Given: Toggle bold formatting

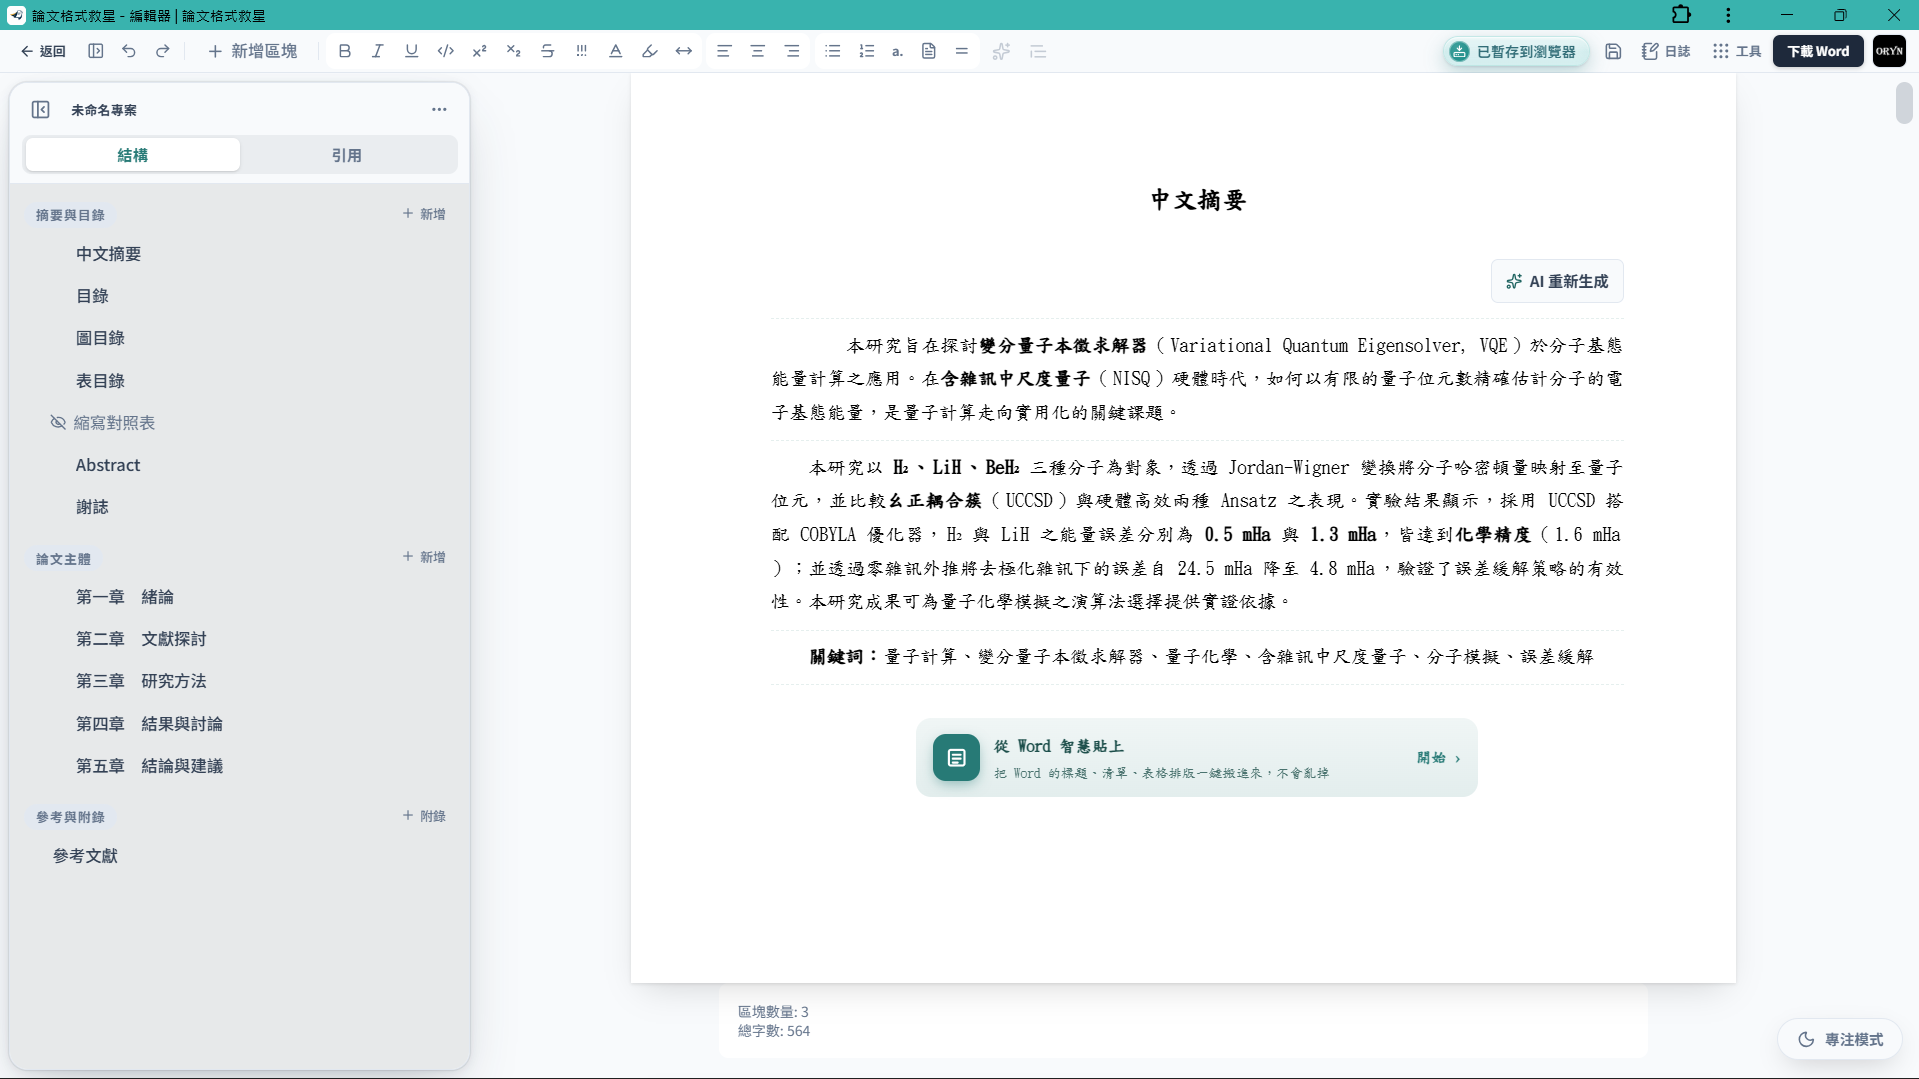Looking at the screenshot, I should [344, 51].
